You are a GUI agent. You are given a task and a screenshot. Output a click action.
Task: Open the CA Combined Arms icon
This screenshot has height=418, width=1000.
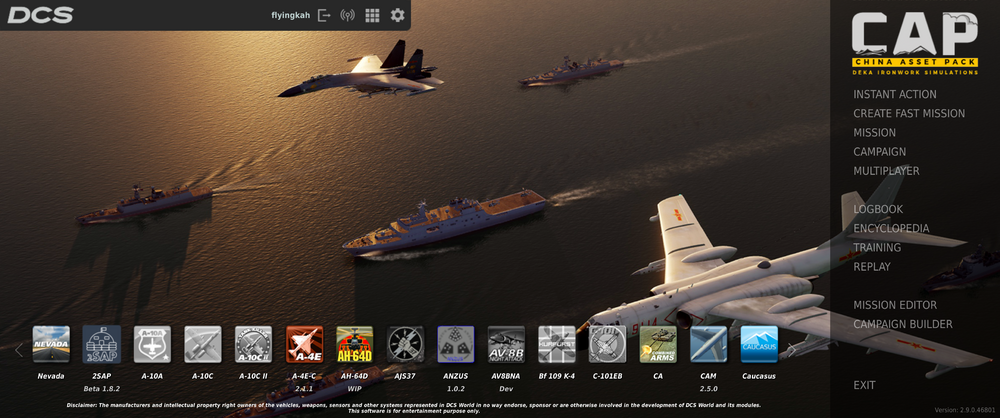coord(658,345)
